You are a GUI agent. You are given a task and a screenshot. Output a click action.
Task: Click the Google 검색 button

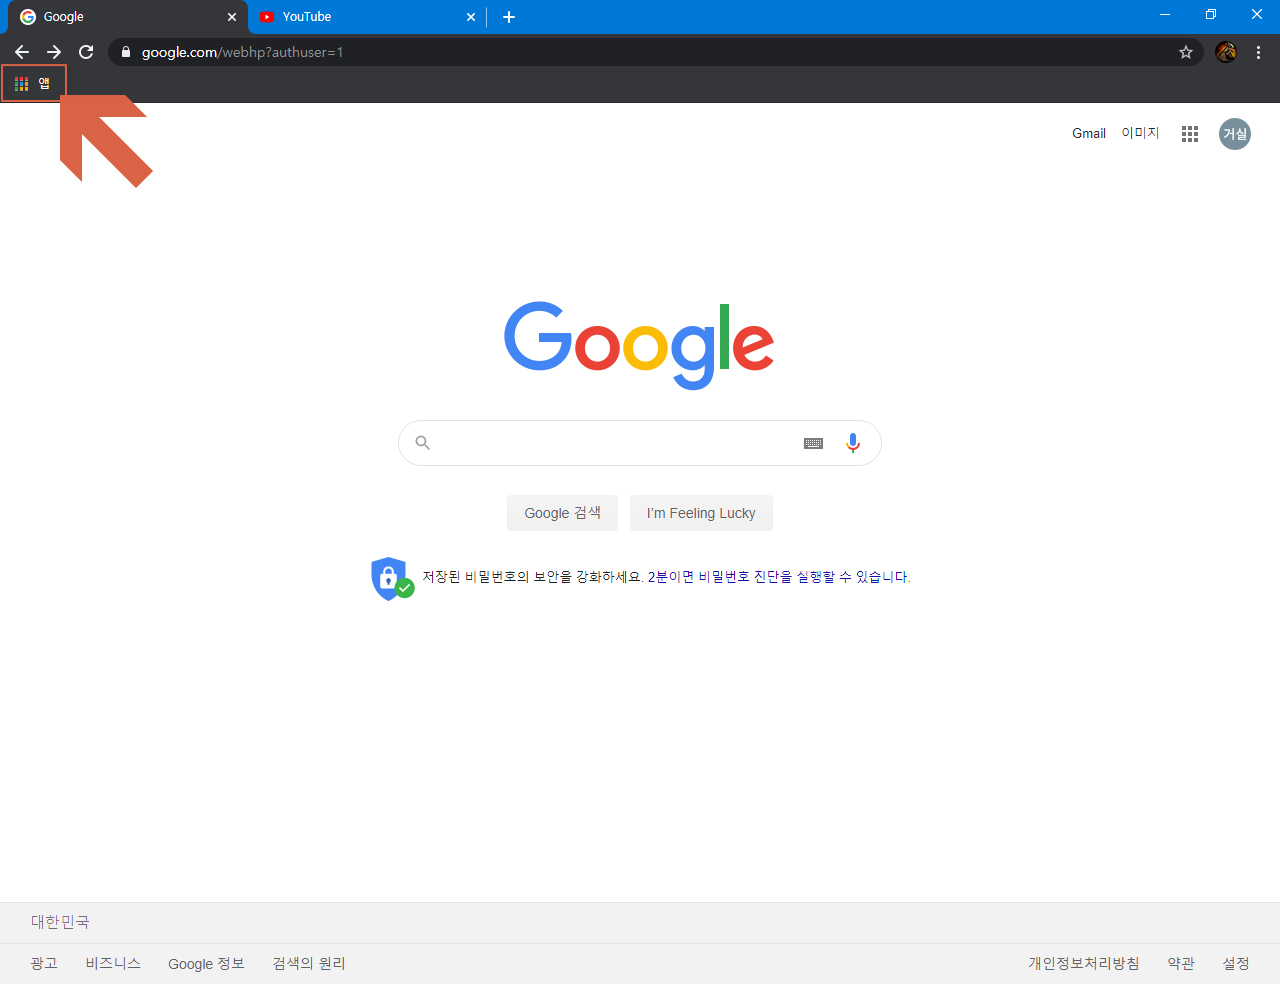click(562, 513)
